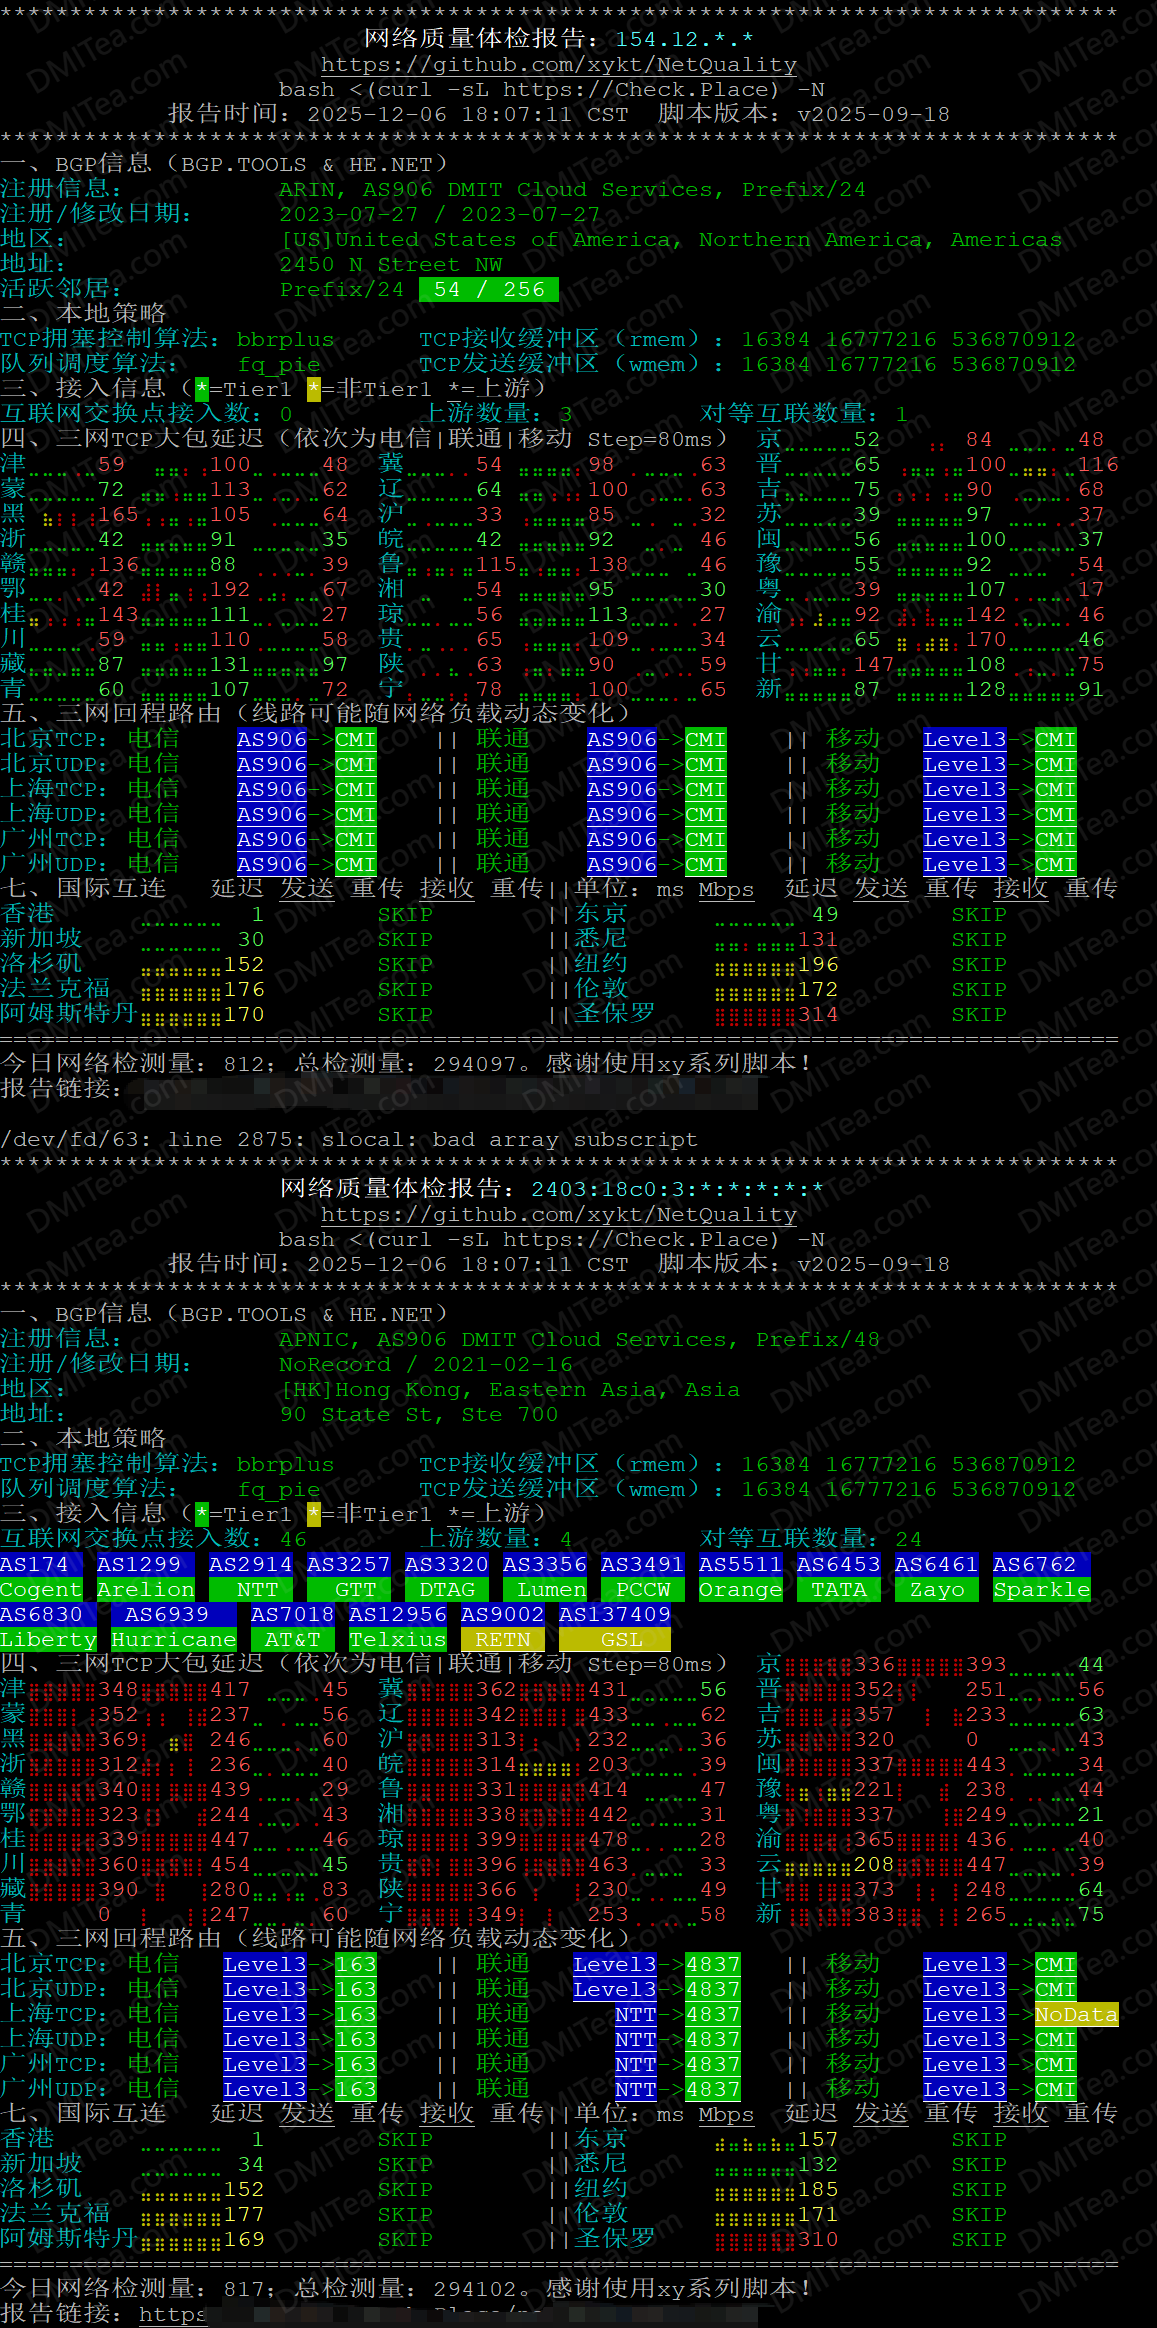
Task: Open the GitHub NetQuality link under the 154.12.*.* header
Action: 559,65
